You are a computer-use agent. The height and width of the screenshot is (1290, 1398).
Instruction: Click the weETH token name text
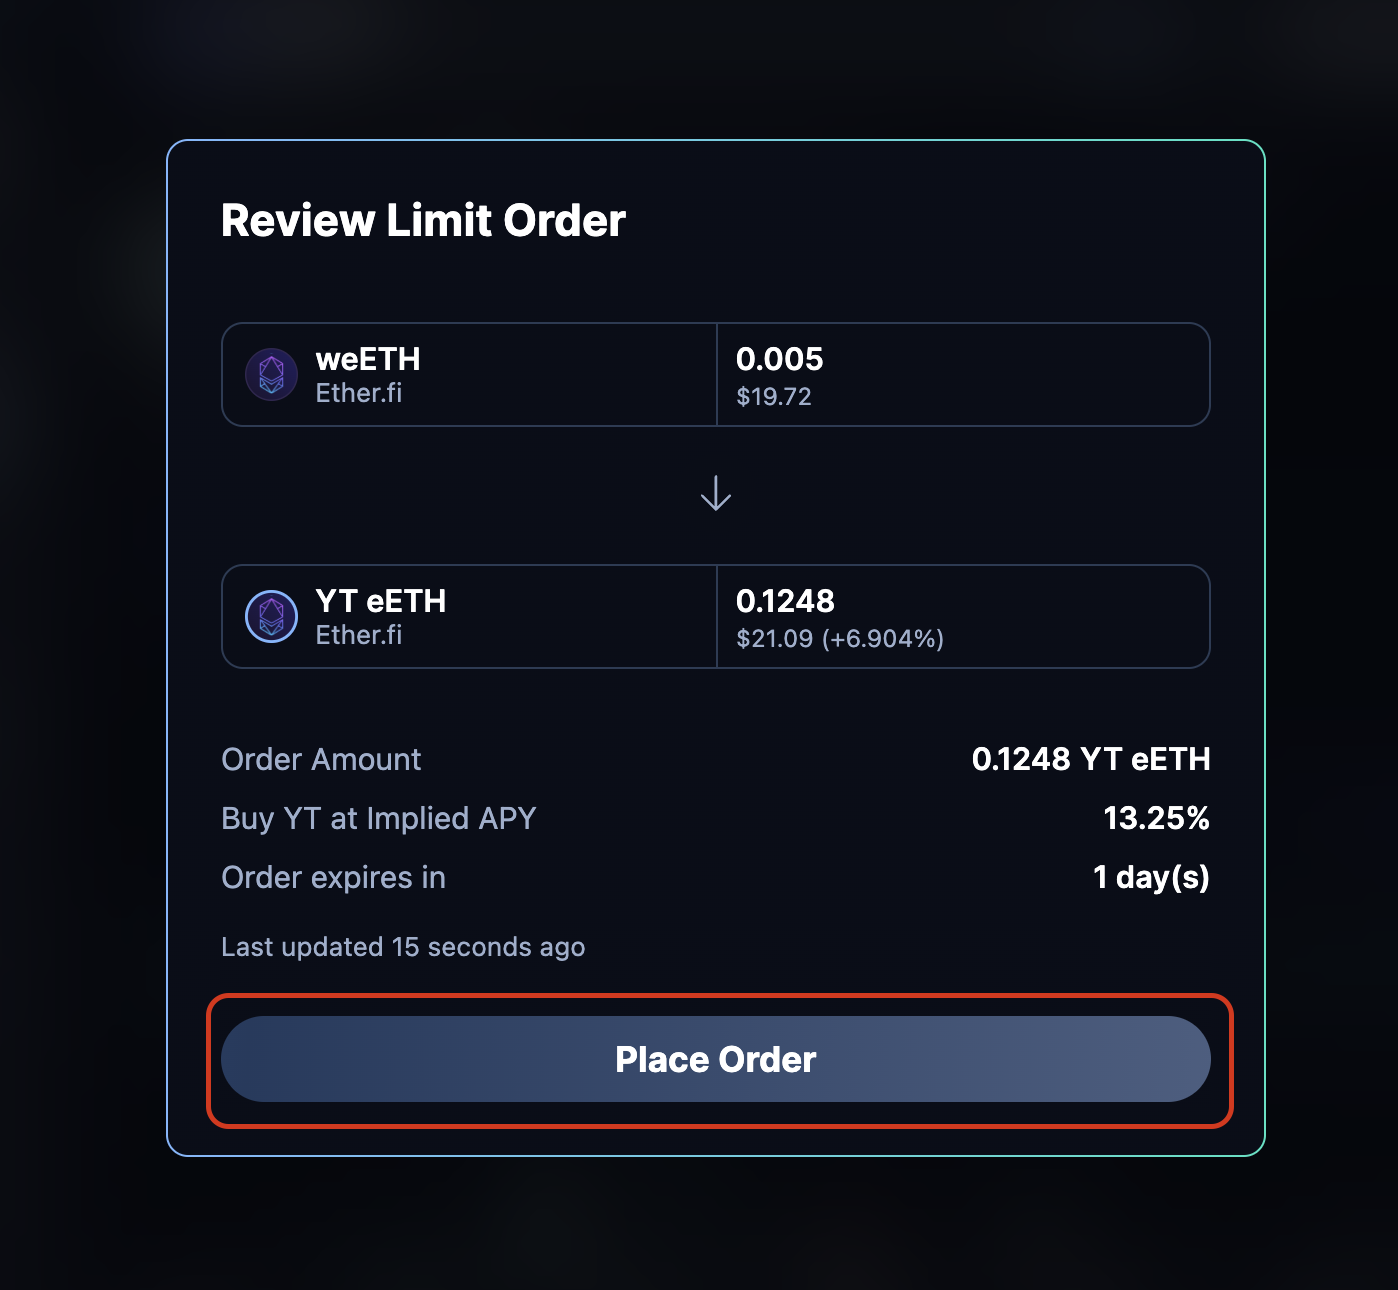coord(368,359)
